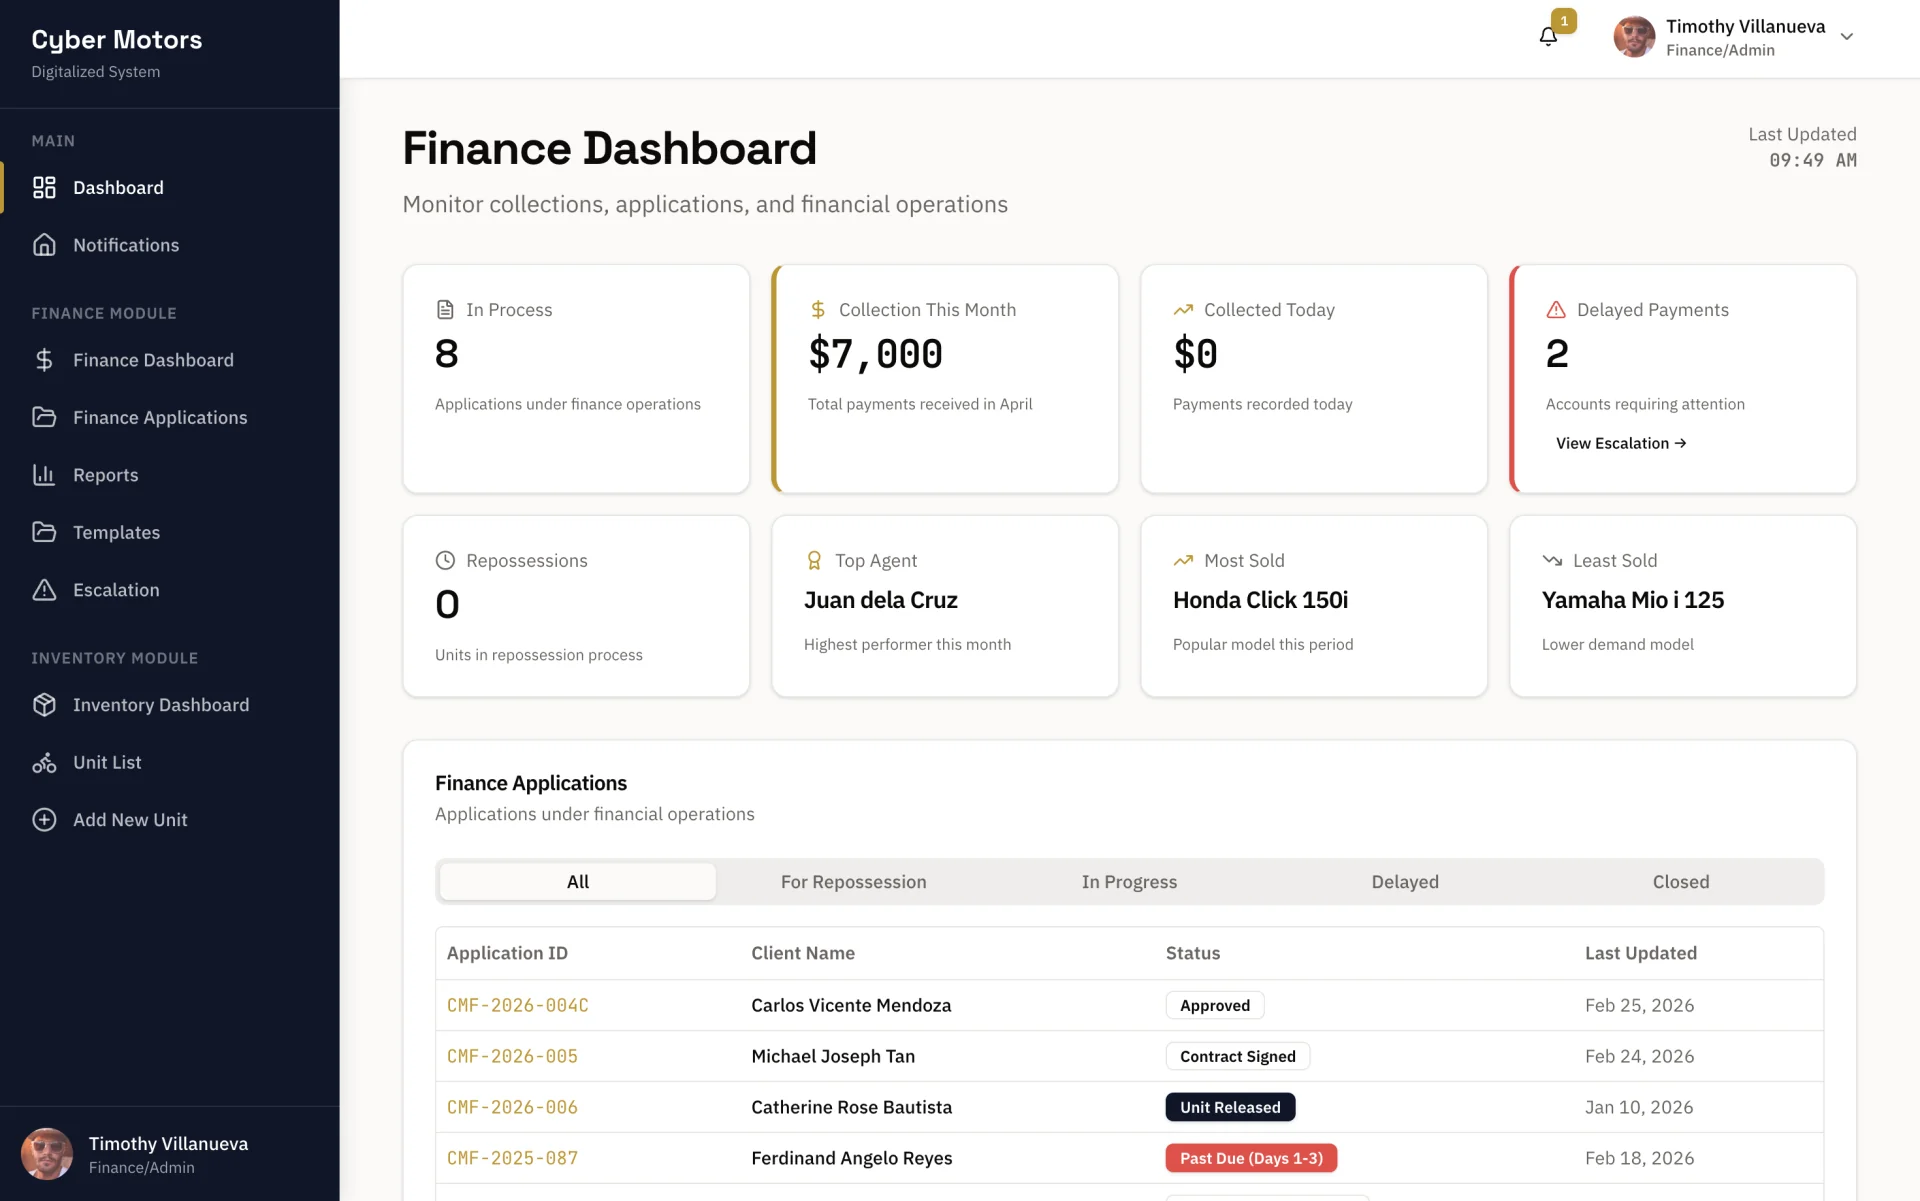Expand the user profile dropdown chevron
Viewport: 1920px width, 1201px height.
(1847, 37)
